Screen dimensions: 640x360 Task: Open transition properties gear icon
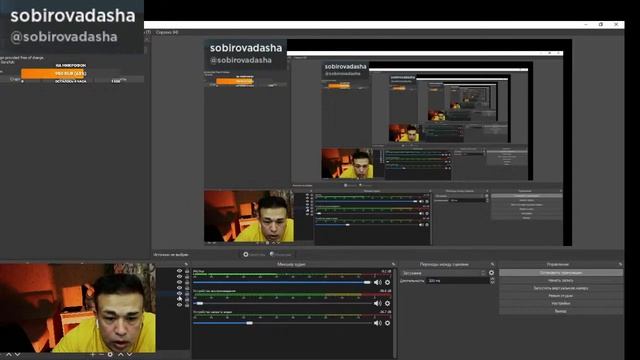(x=491, y=273)
